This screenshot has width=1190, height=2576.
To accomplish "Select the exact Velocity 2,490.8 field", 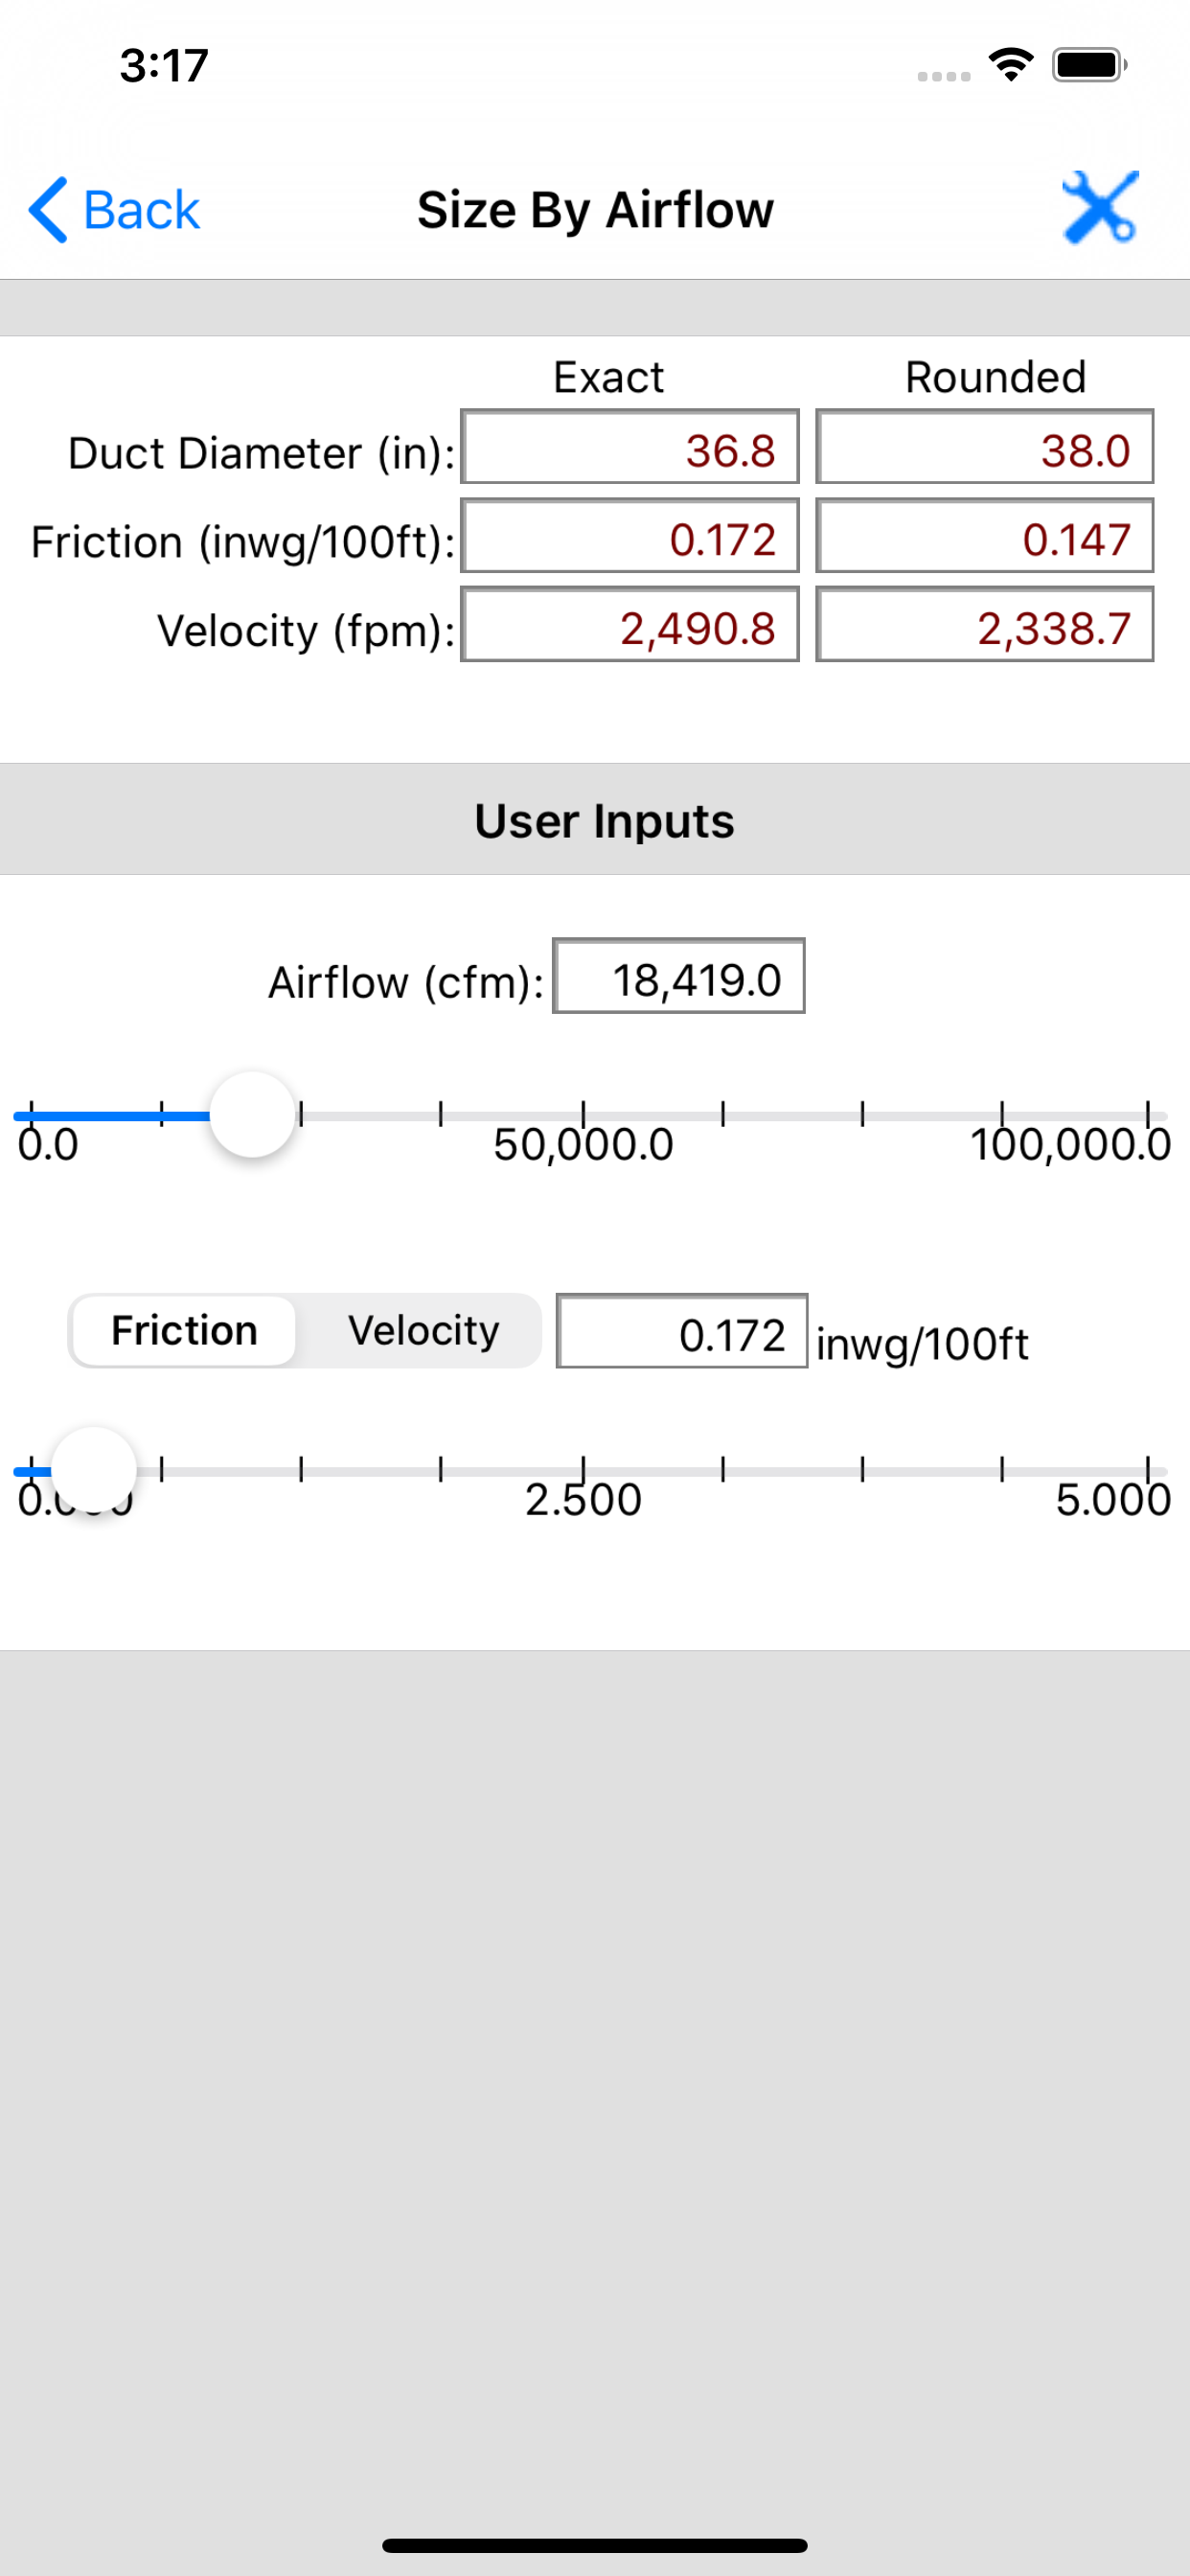I will tap(630, 624).
